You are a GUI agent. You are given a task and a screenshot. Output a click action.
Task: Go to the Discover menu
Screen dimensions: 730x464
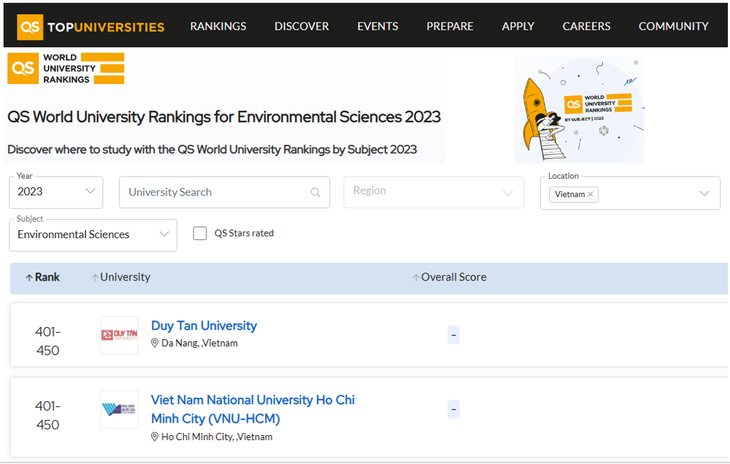(301, 26)
